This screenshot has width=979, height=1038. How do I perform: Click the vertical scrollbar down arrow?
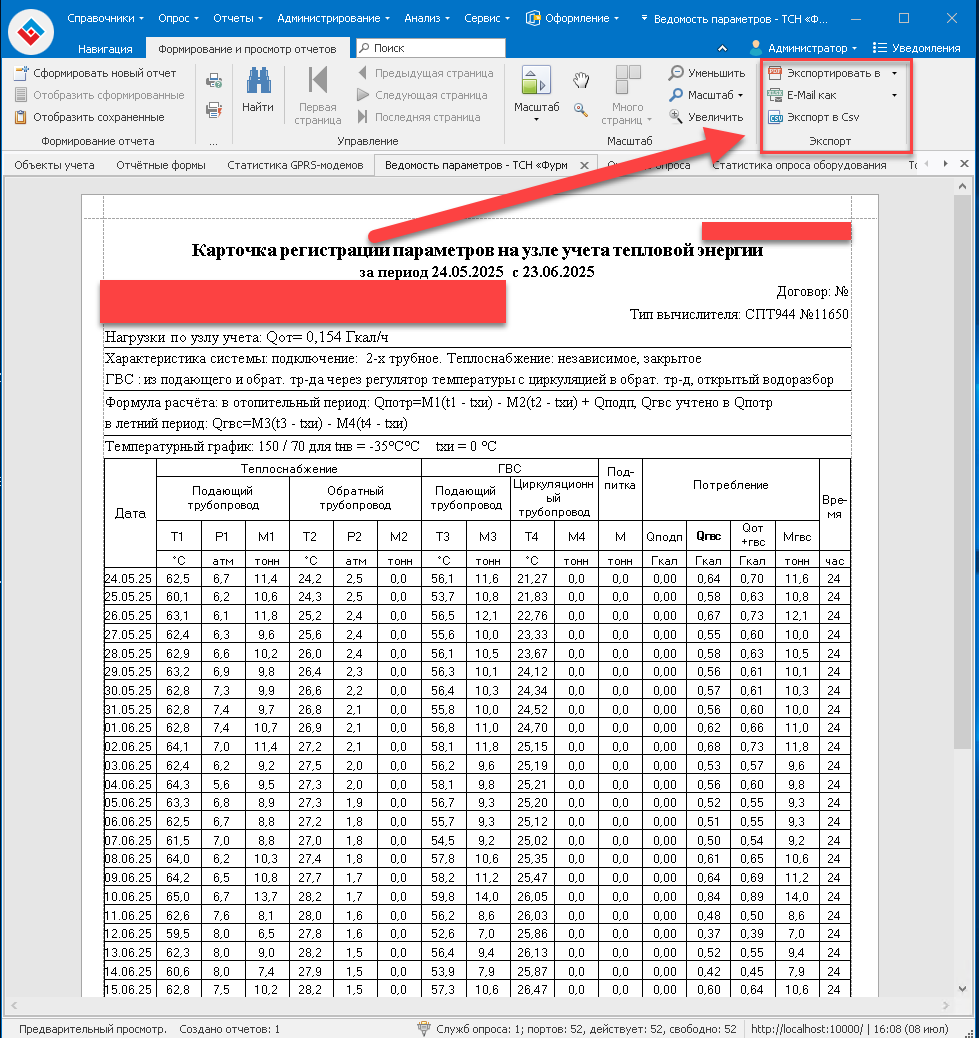pyautogui.click(x=962, y=989)
